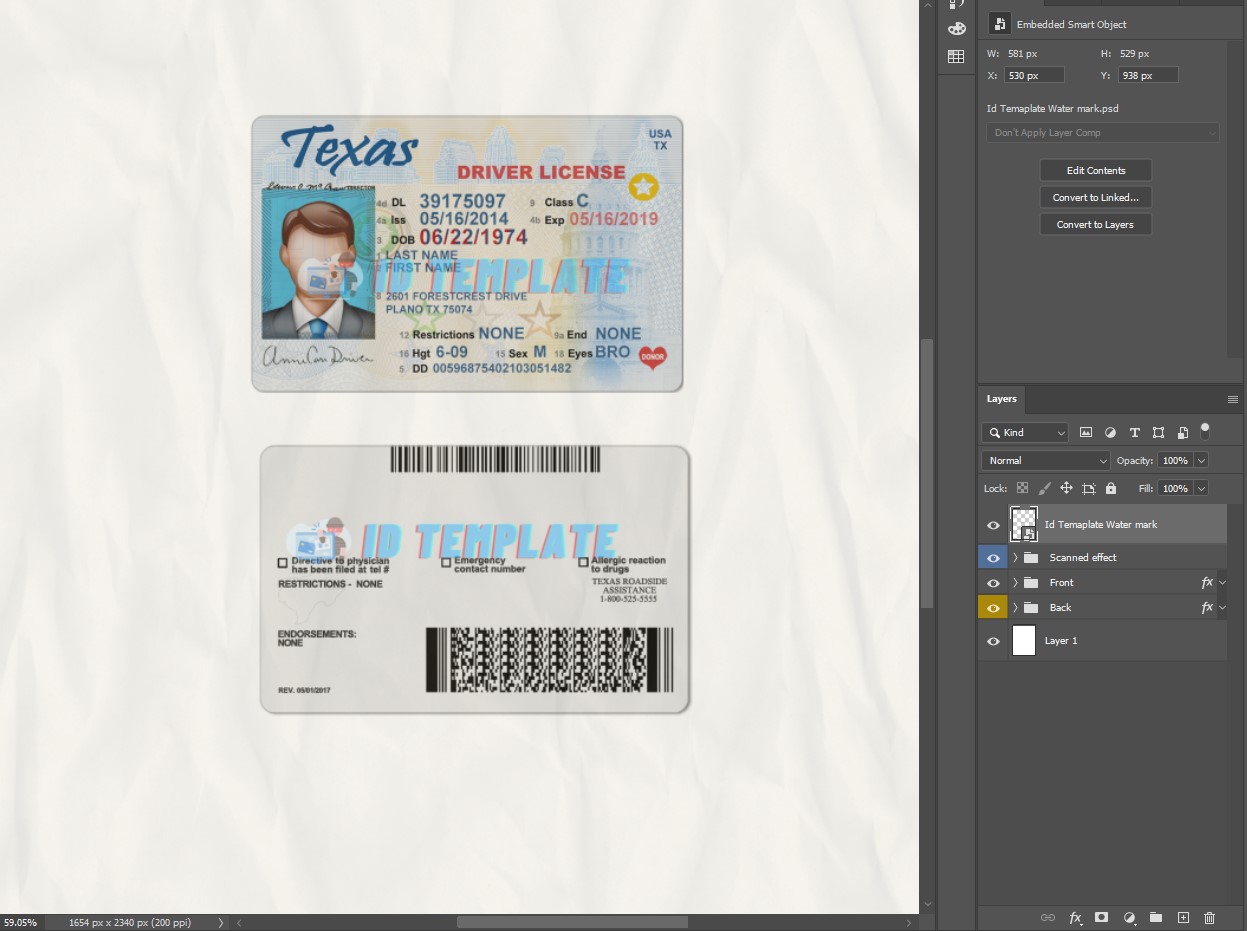Filter layers by pixel layers icon
1247x931 pixels.
coord(1086,433)
